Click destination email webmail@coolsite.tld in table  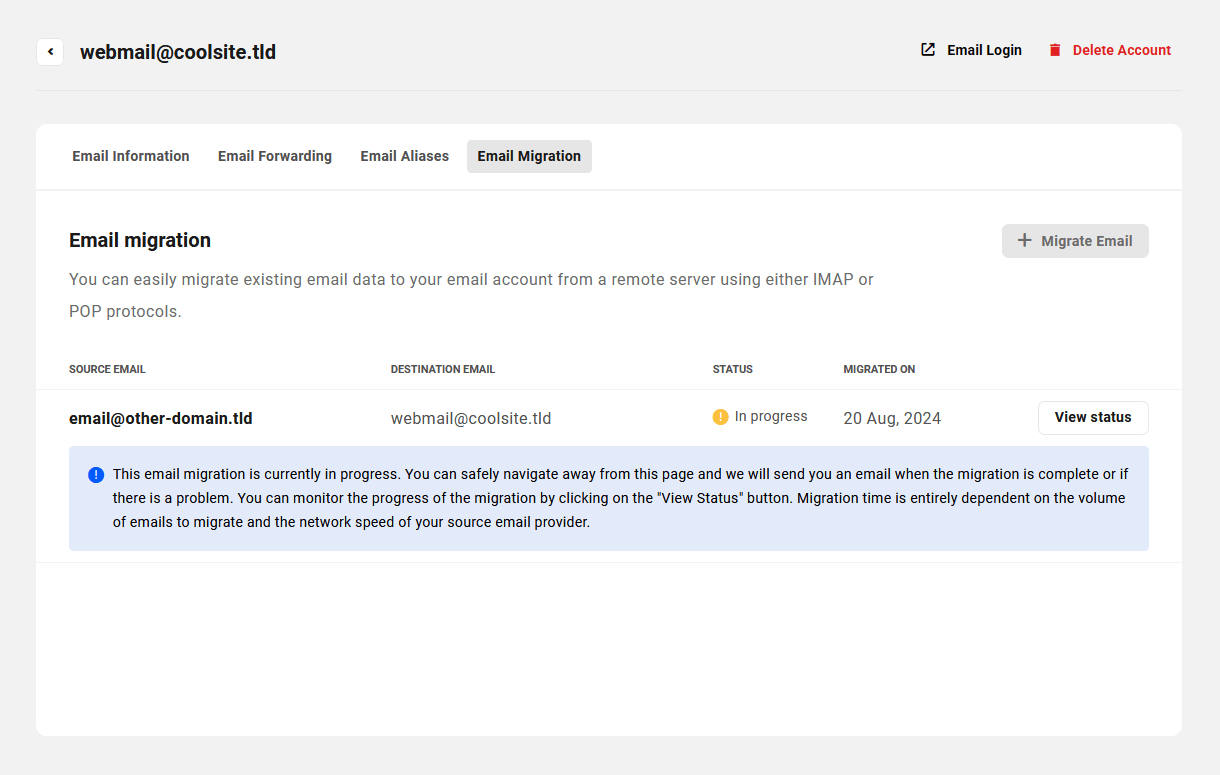[x=471, y=418]
